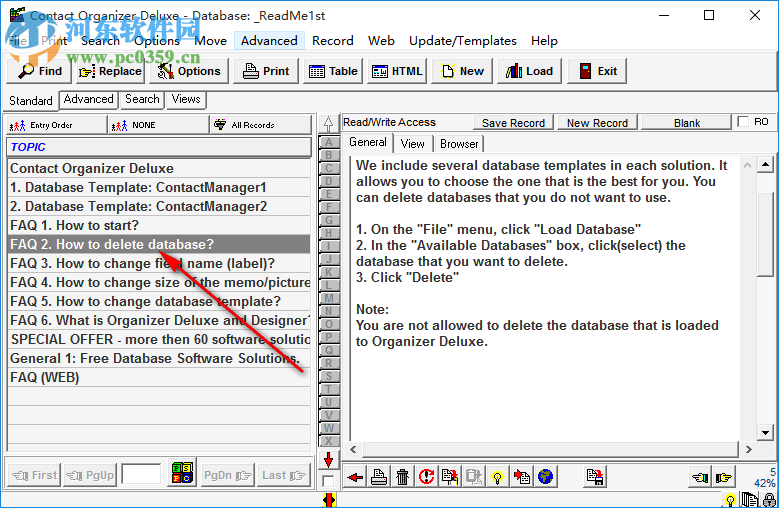Select the 'Contact Organizer Deluxe' record row

pos(159,168)
